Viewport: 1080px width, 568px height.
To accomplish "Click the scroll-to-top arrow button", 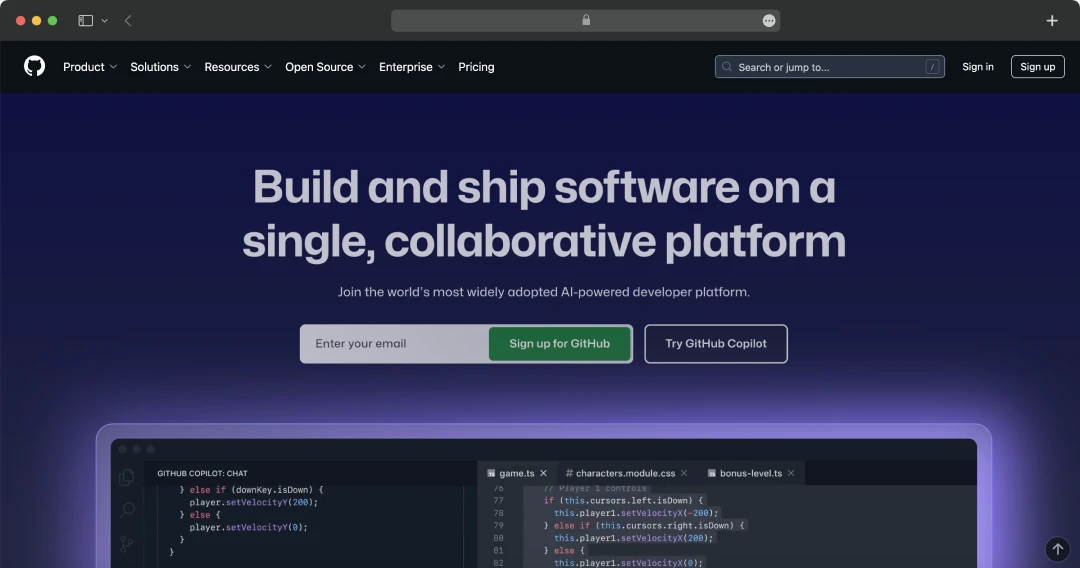I will coord(1057,549).
